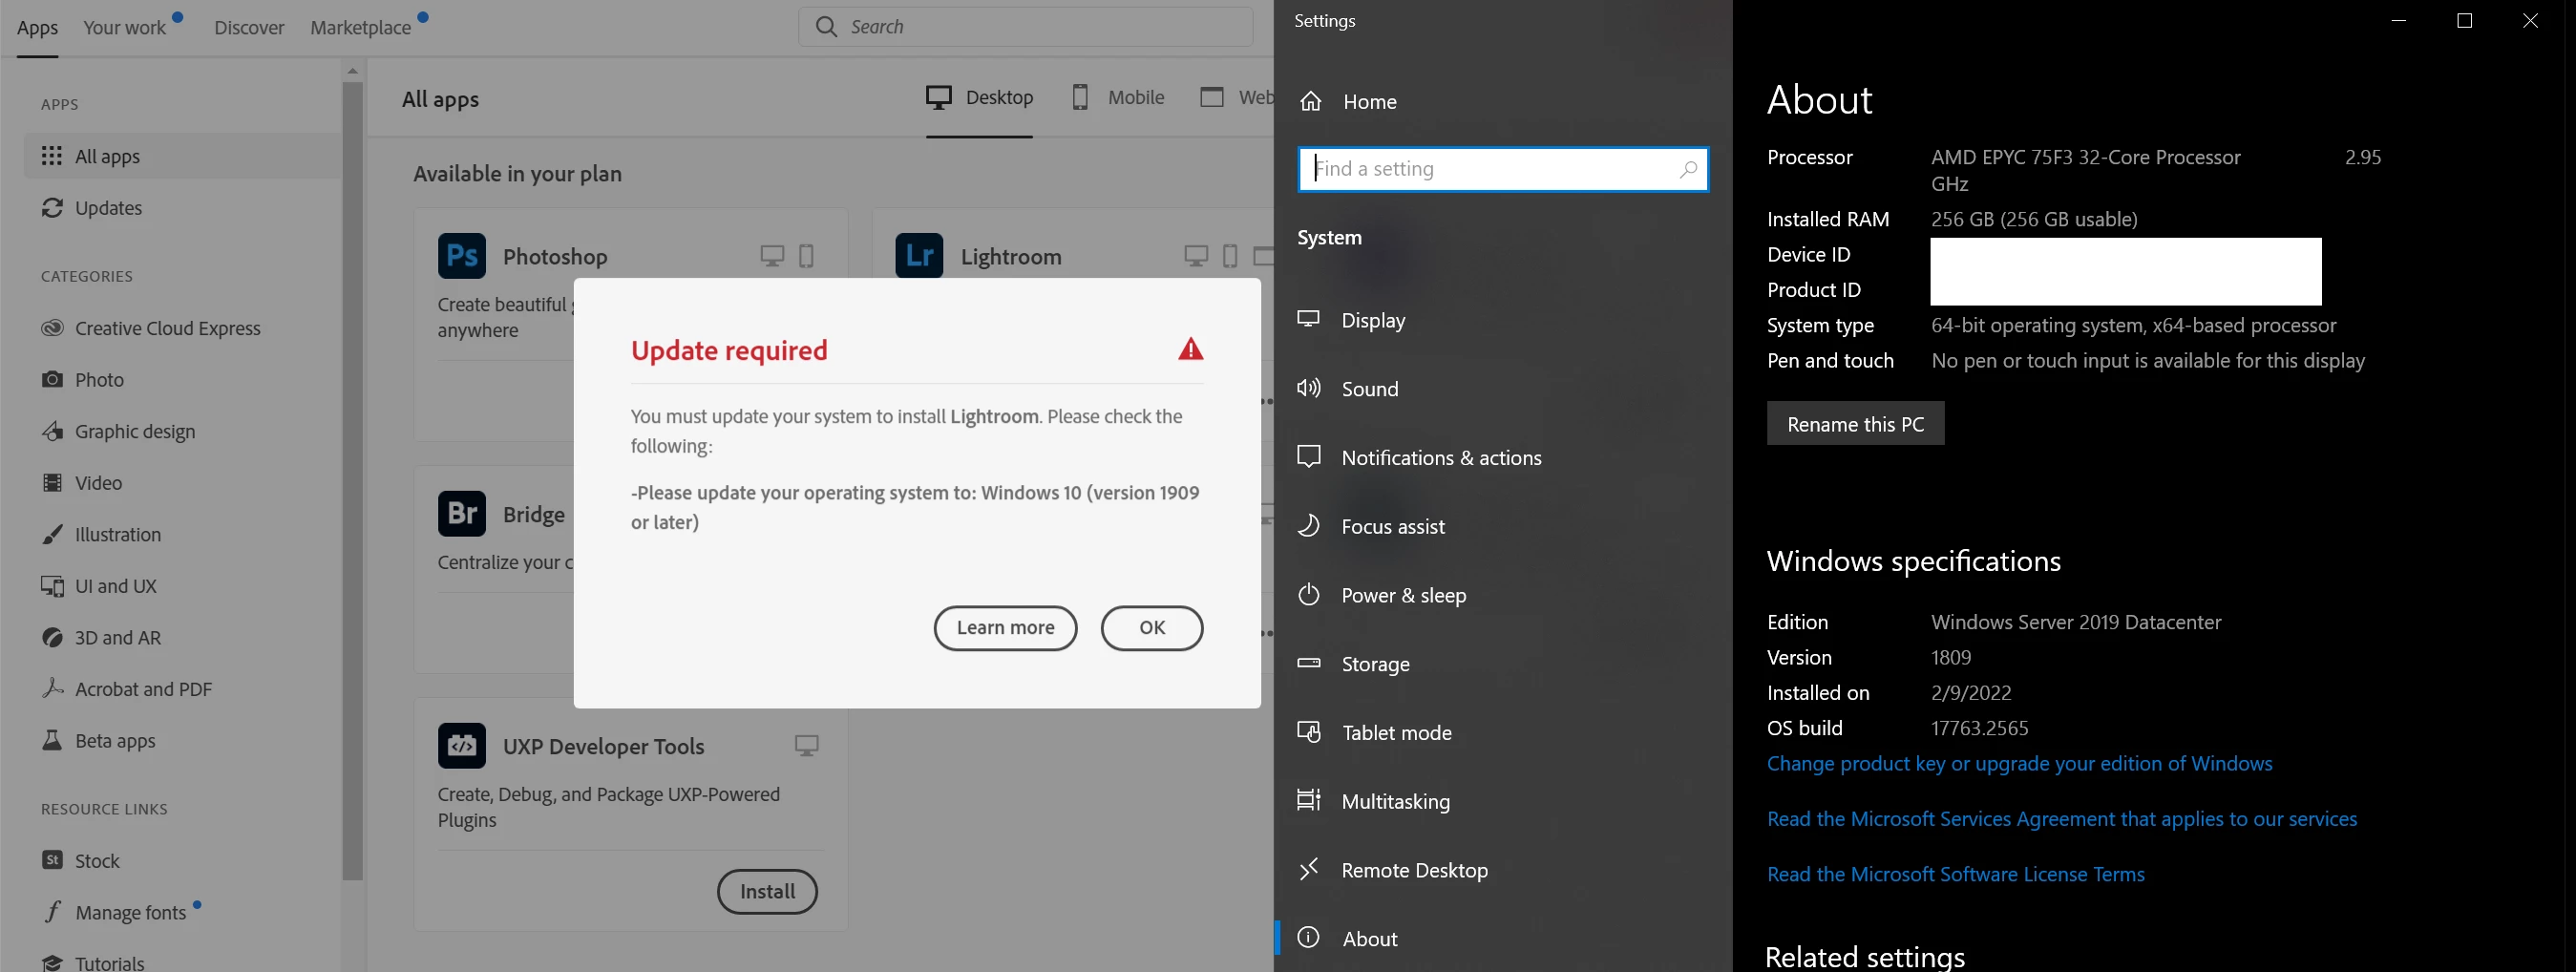
Task: Open the Microsoft Services Agreement link
Action: pyautogui.click(x=2062, y=819)
